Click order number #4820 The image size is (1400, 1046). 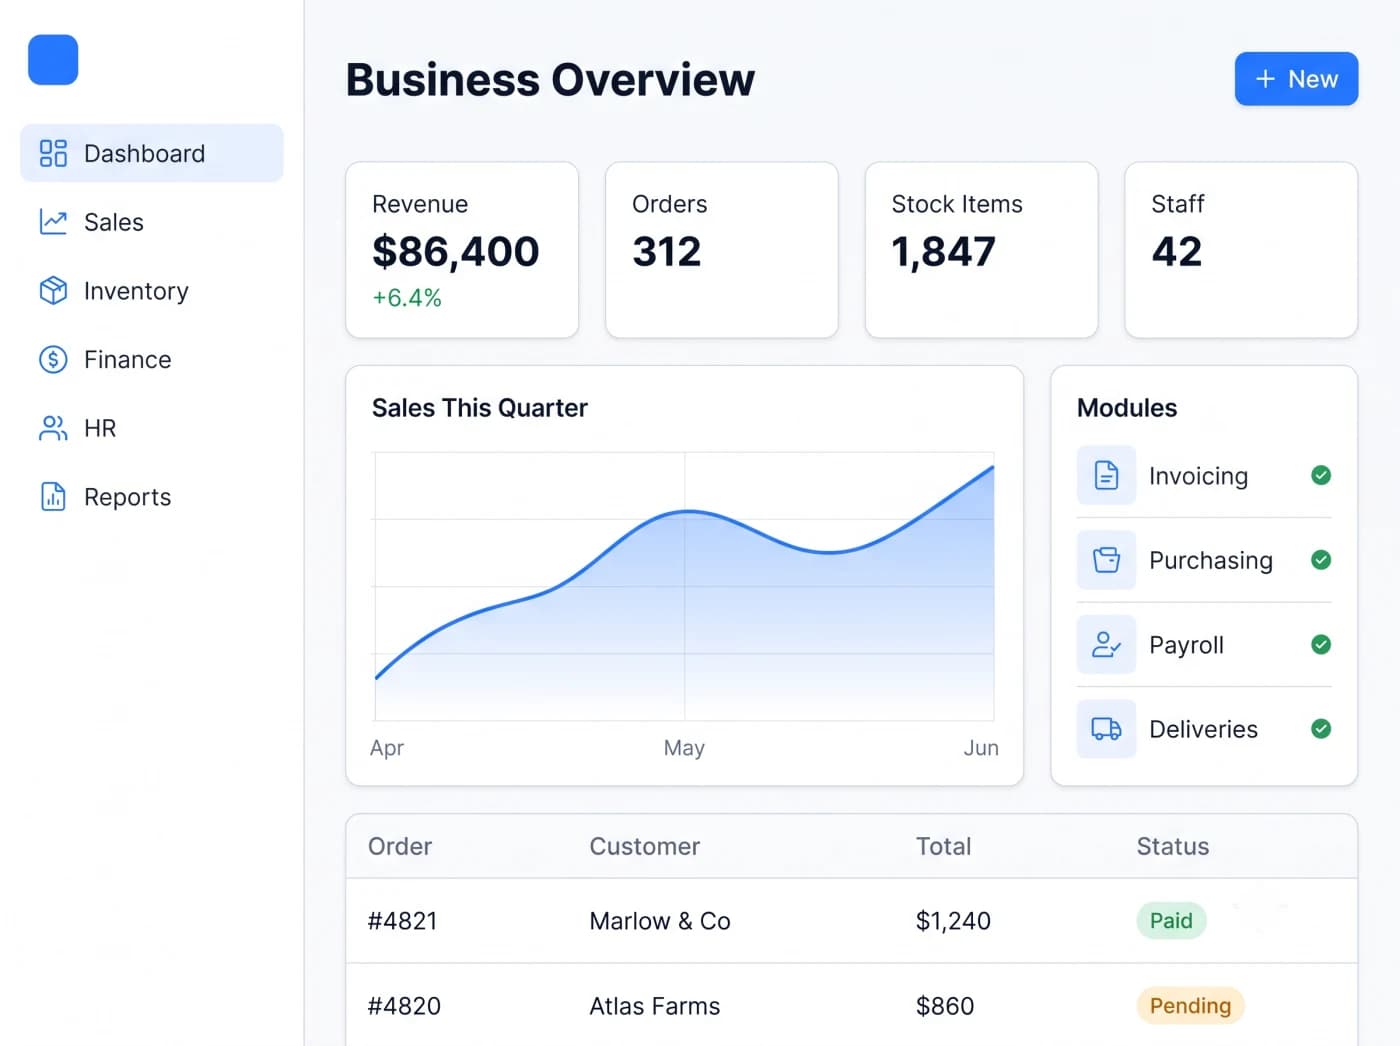404,1006
